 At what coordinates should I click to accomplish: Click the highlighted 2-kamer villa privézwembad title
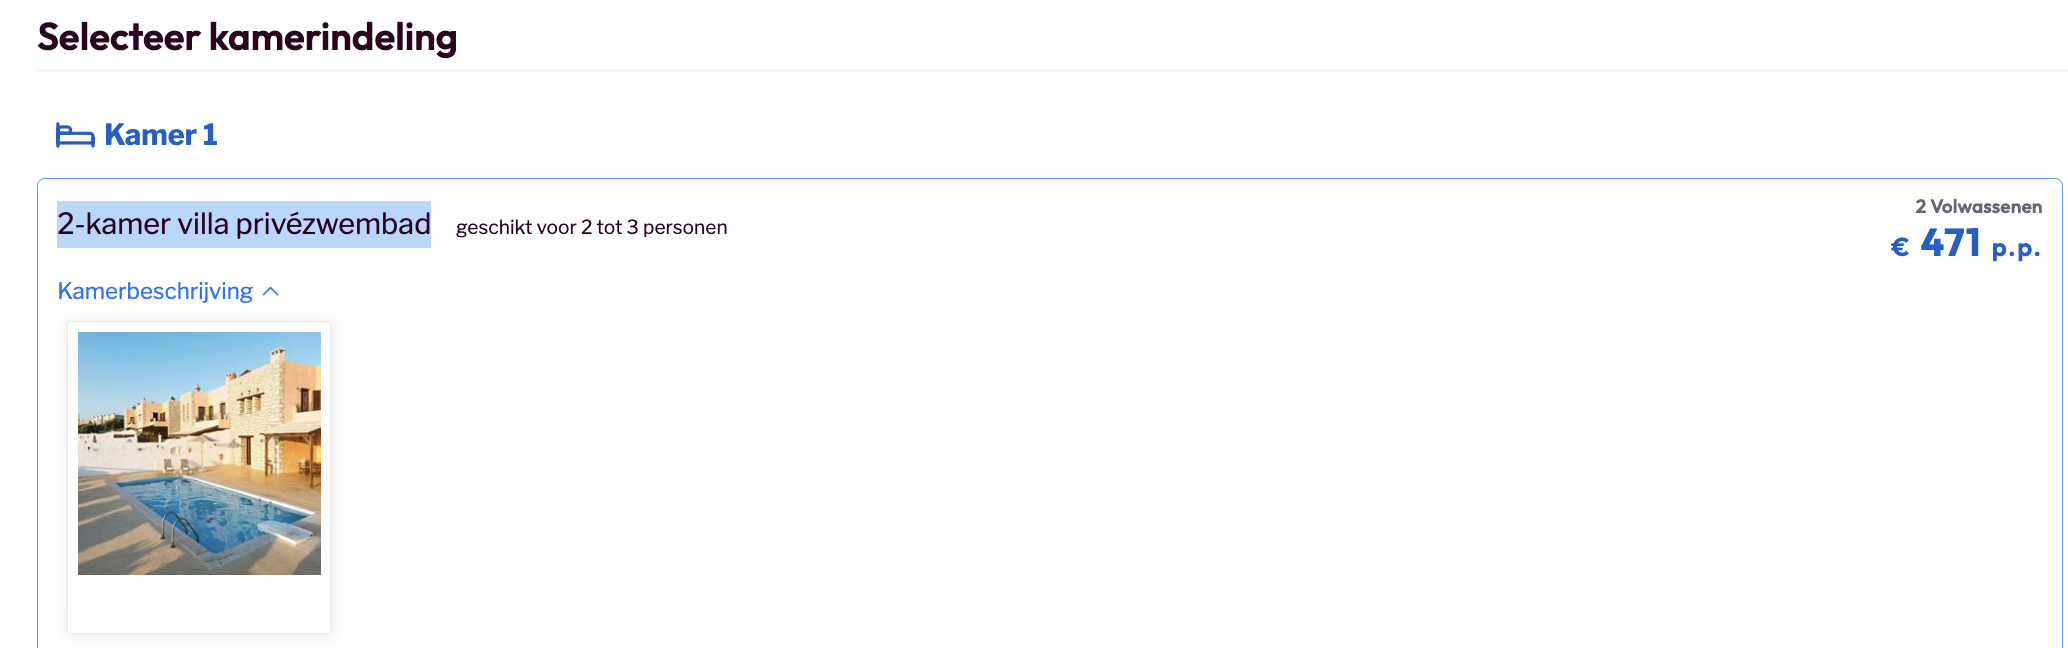243,224
